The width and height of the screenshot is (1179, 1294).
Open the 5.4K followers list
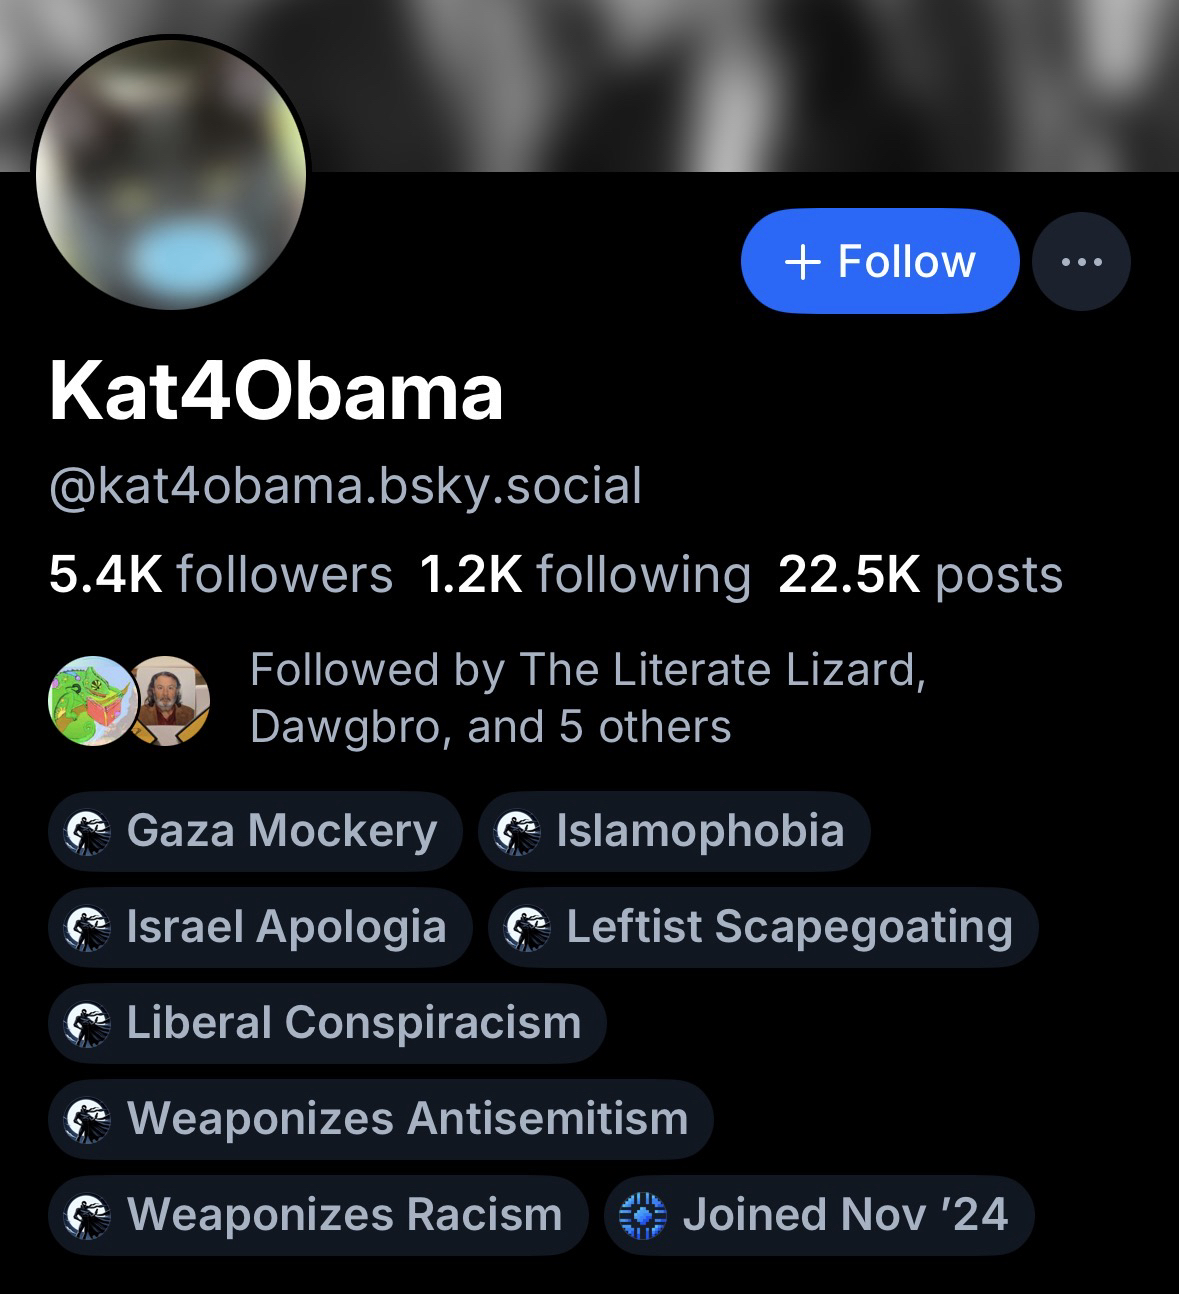221,575
